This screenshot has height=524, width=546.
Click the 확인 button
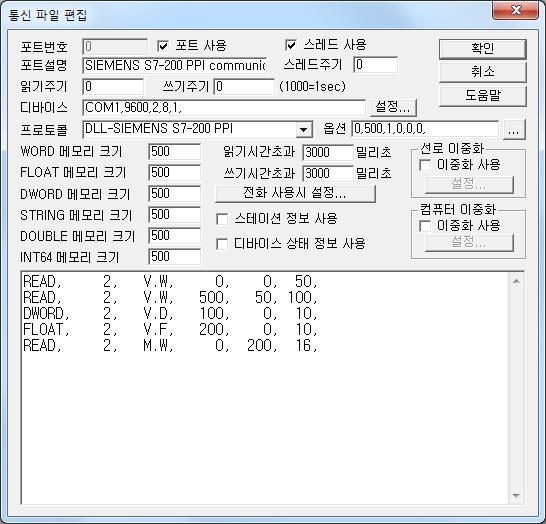pyautogui.click(x=482, y=49)
